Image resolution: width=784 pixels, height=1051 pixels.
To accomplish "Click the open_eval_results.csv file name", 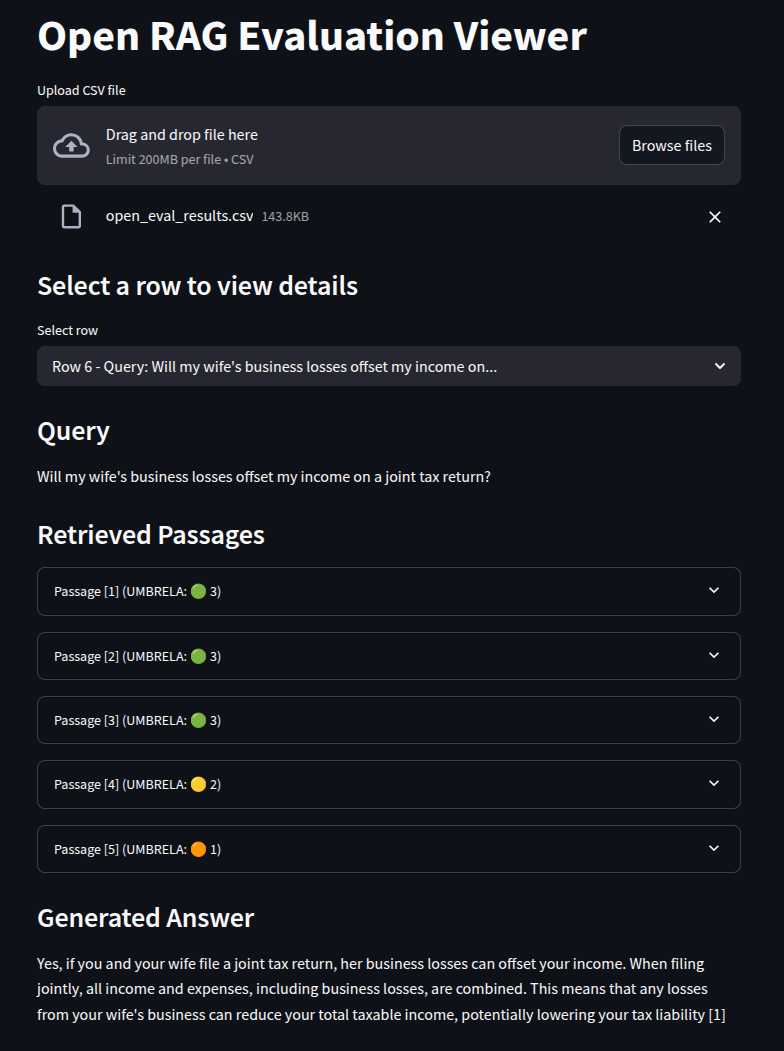I will (x=180, y=217).
